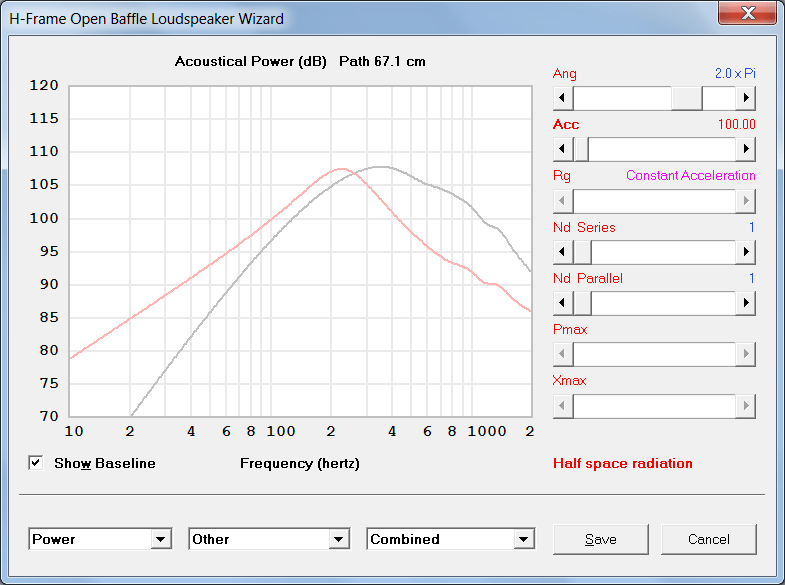
Task: Click the Nd Series slider thumb
Action: pos(582,252)
